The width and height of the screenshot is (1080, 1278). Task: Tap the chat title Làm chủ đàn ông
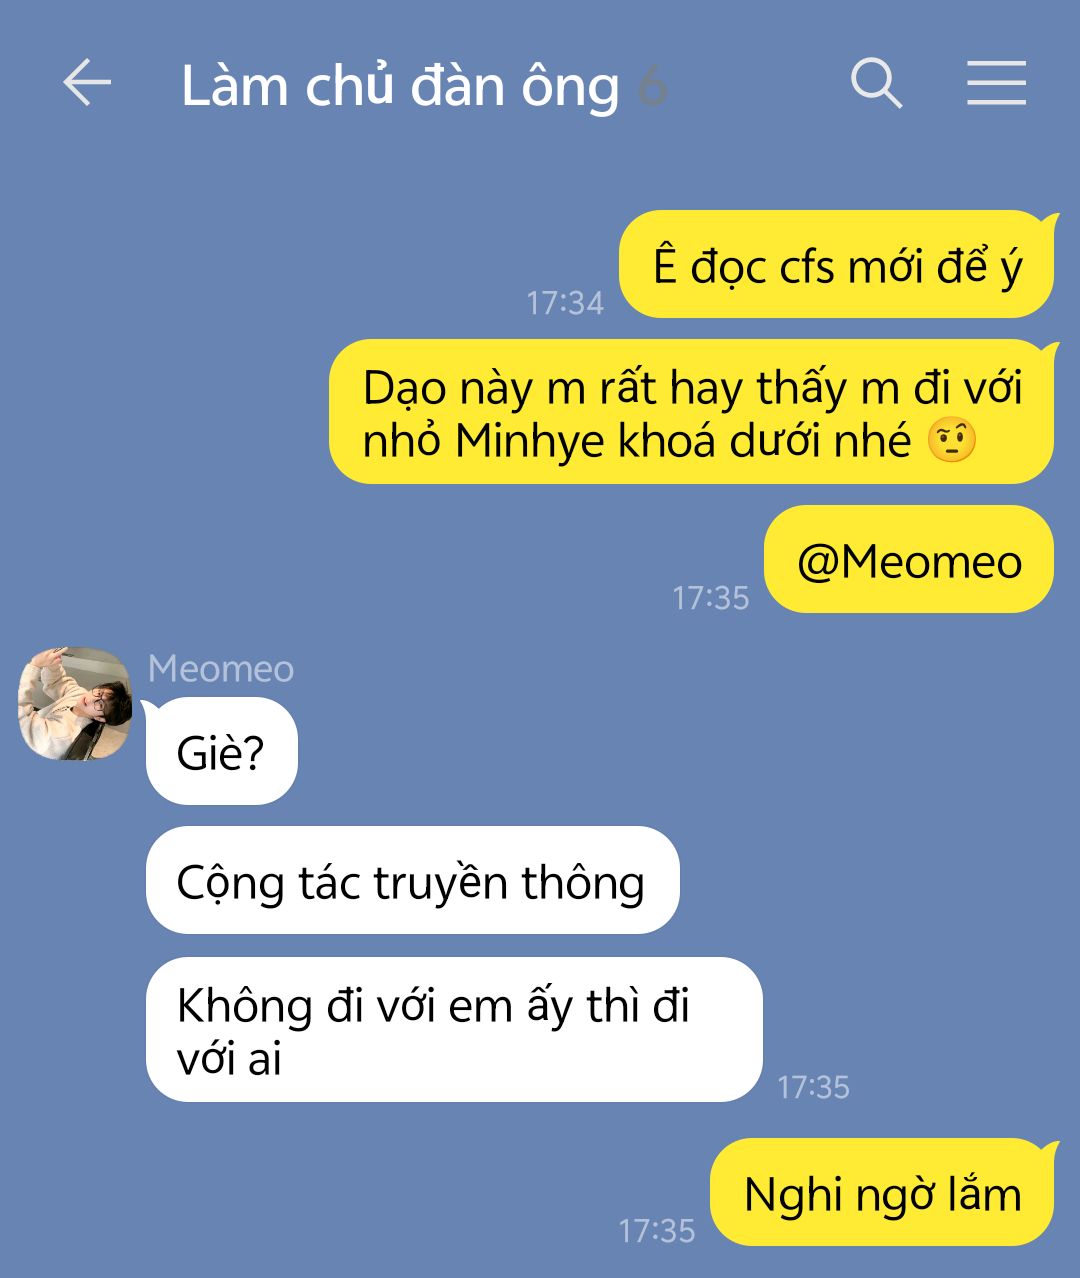[x=400, y=86]
